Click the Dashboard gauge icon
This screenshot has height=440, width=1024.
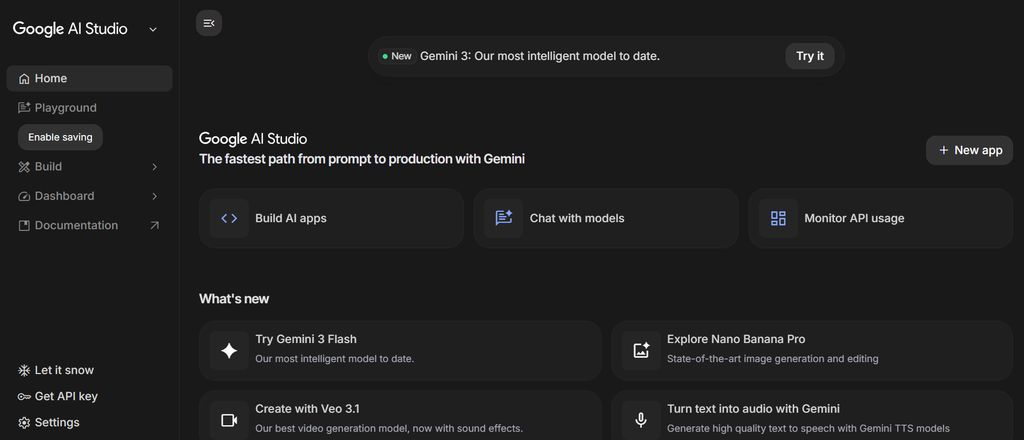24,196
